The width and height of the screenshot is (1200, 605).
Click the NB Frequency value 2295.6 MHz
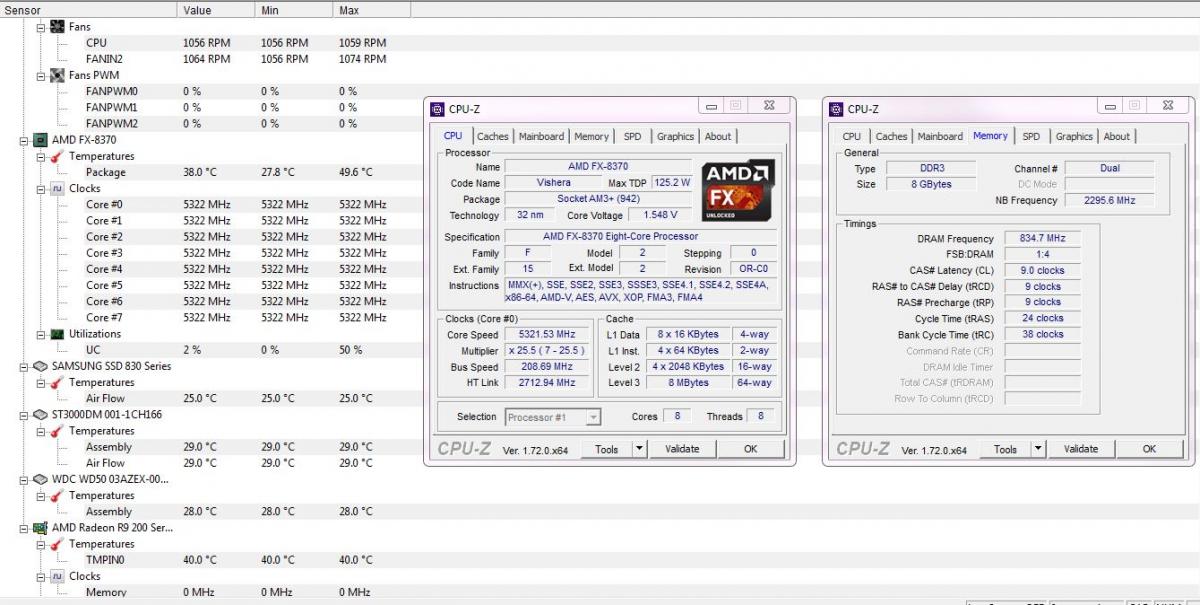pyautogui.click(x=1110, y=200)
